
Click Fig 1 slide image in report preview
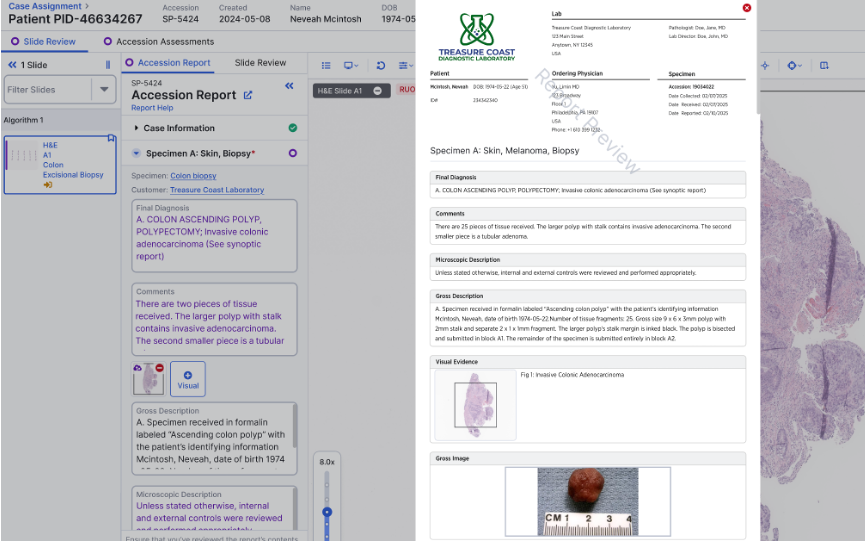[x=476, y=405]
